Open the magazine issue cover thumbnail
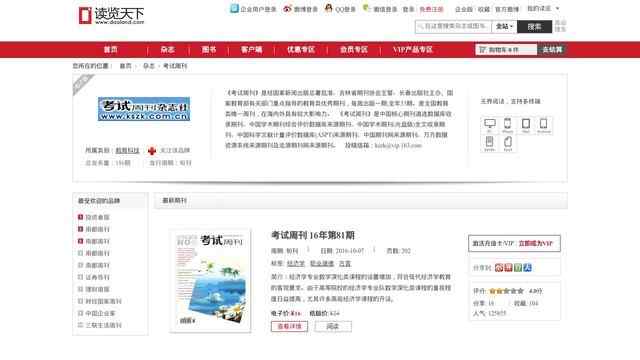Image resolution: width=640 pixels, height=360 pixels. pyautogui.click(x=210, y=281)
